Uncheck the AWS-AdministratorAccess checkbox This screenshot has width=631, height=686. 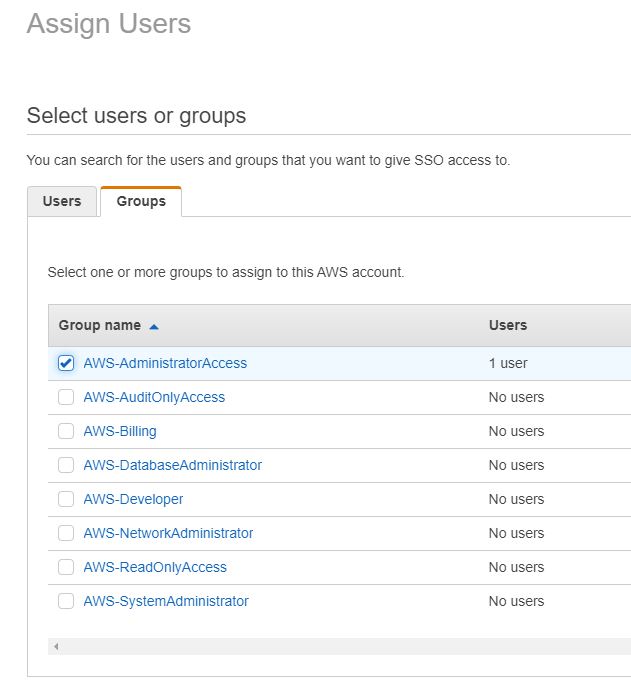pos(66,363)
